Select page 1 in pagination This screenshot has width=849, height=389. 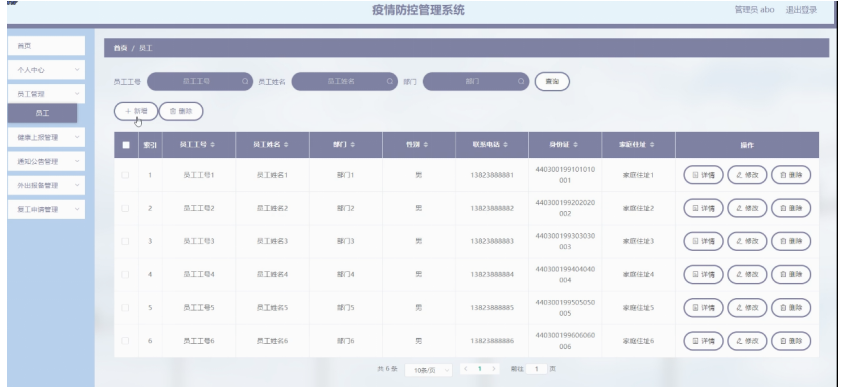point(480,369)
